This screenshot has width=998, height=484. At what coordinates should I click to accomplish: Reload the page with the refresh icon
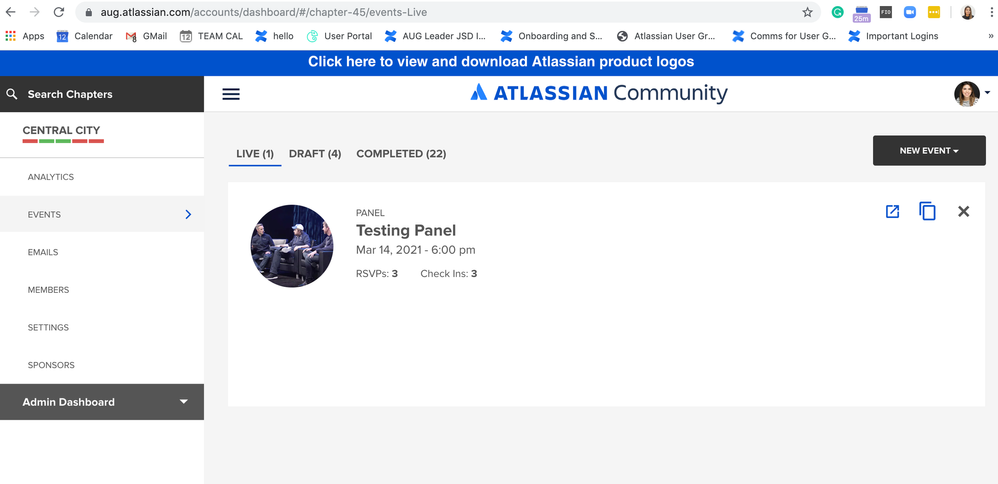point(59,12)
